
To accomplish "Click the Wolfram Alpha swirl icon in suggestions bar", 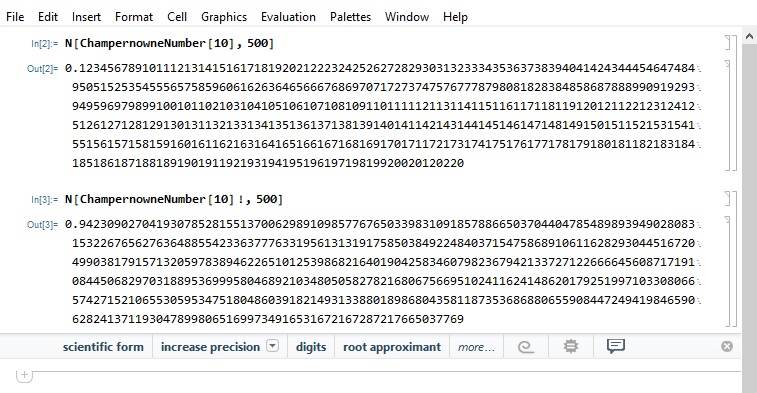I will [x=526, y=347].
